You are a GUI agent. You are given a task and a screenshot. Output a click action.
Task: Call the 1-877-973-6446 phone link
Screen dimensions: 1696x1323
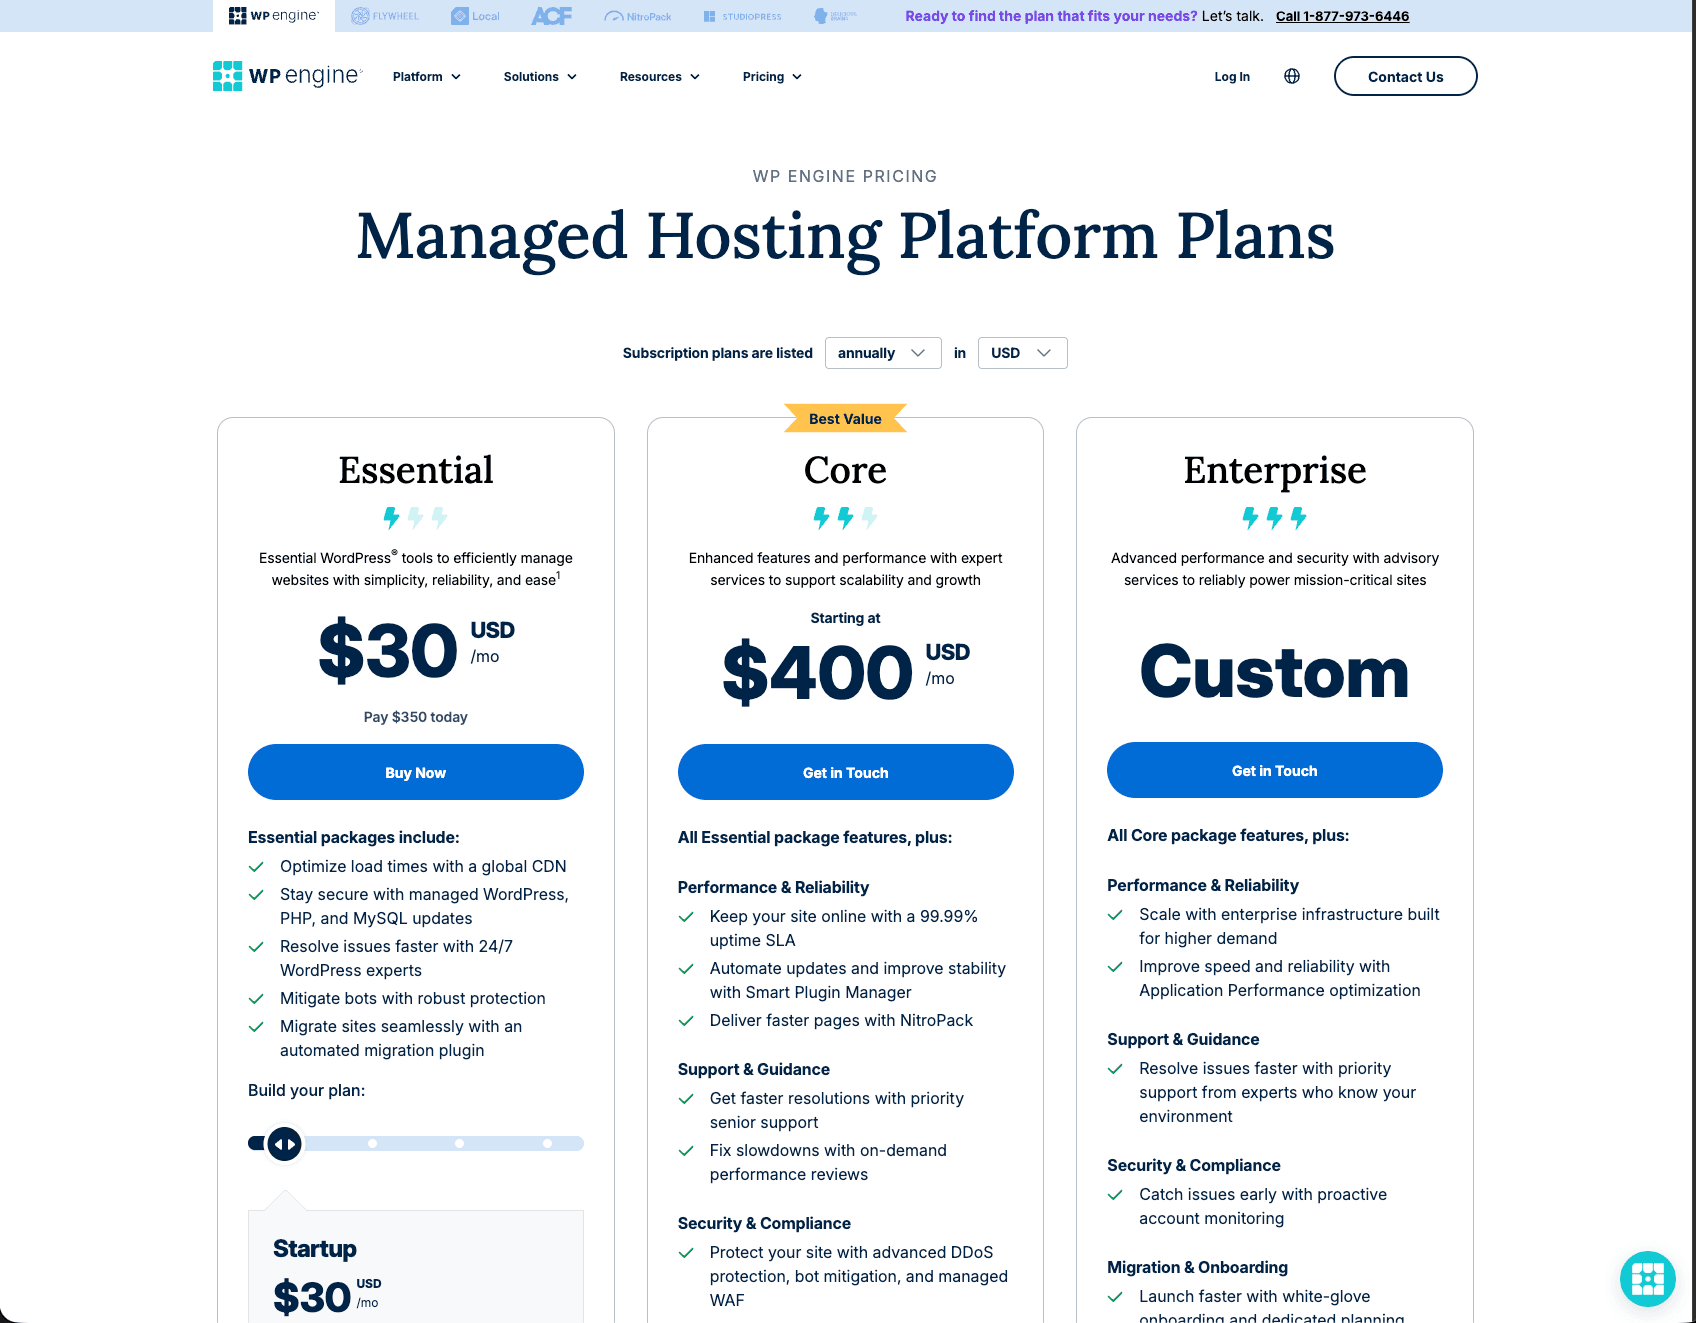point(1342,16)
